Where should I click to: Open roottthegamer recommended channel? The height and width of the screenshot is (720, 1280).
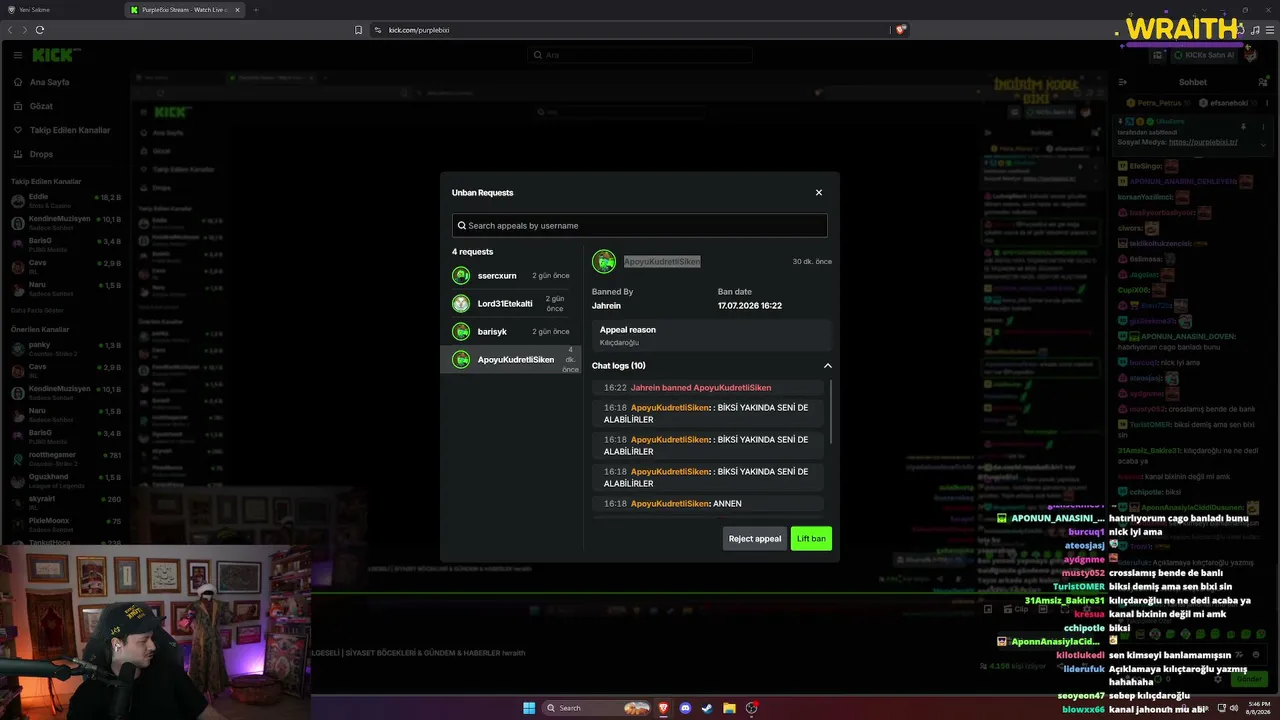tap(66, 457)
